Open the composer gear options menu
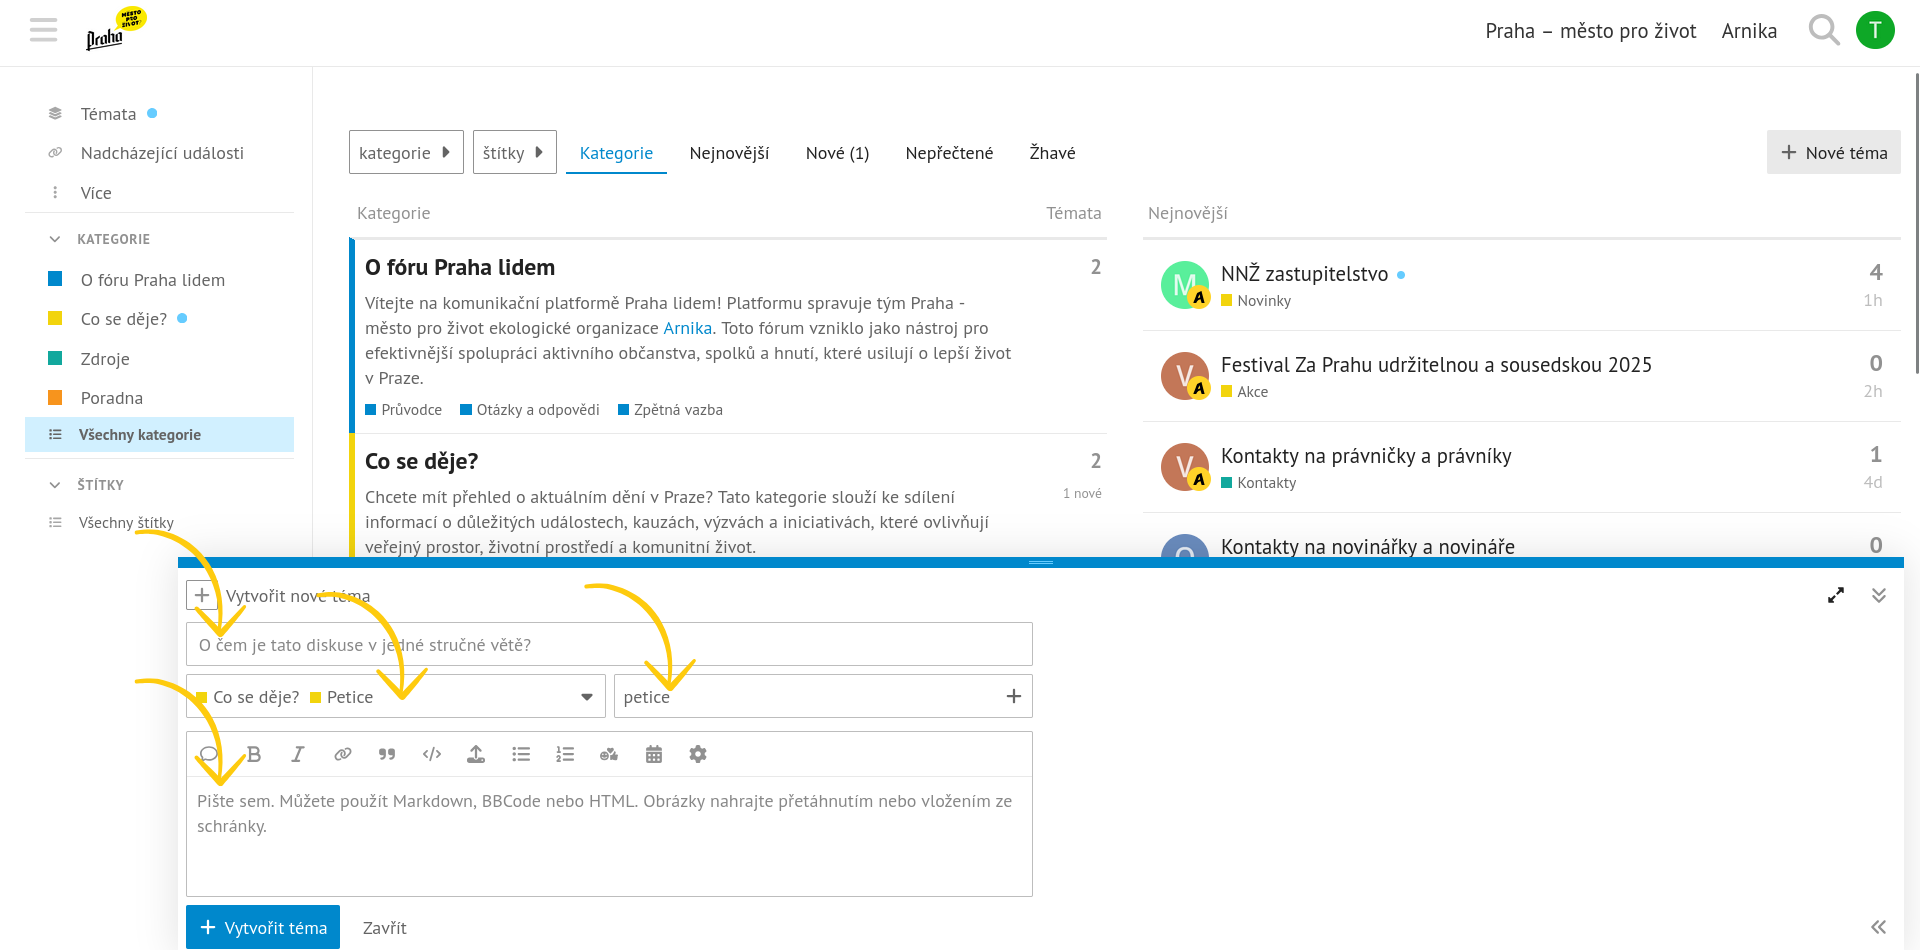This screenshot has height=950, width=1920. 698,754
